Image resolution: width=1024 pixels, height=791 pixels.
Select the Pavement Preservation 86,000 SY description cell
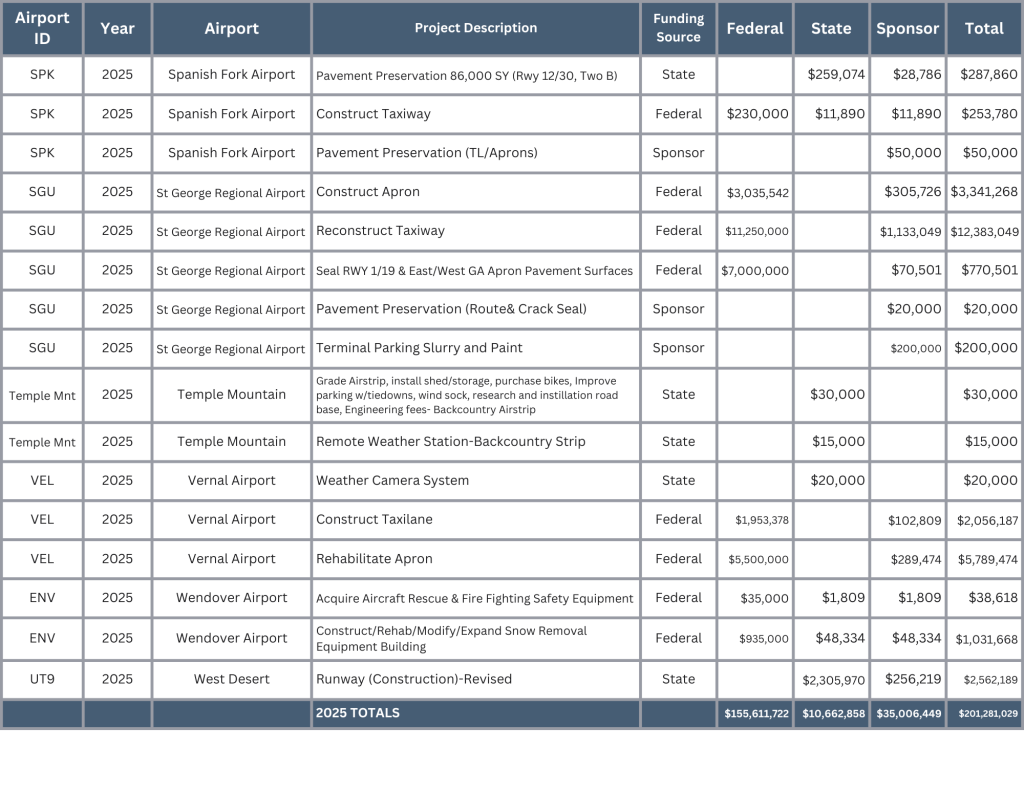[x=475, y=75]
